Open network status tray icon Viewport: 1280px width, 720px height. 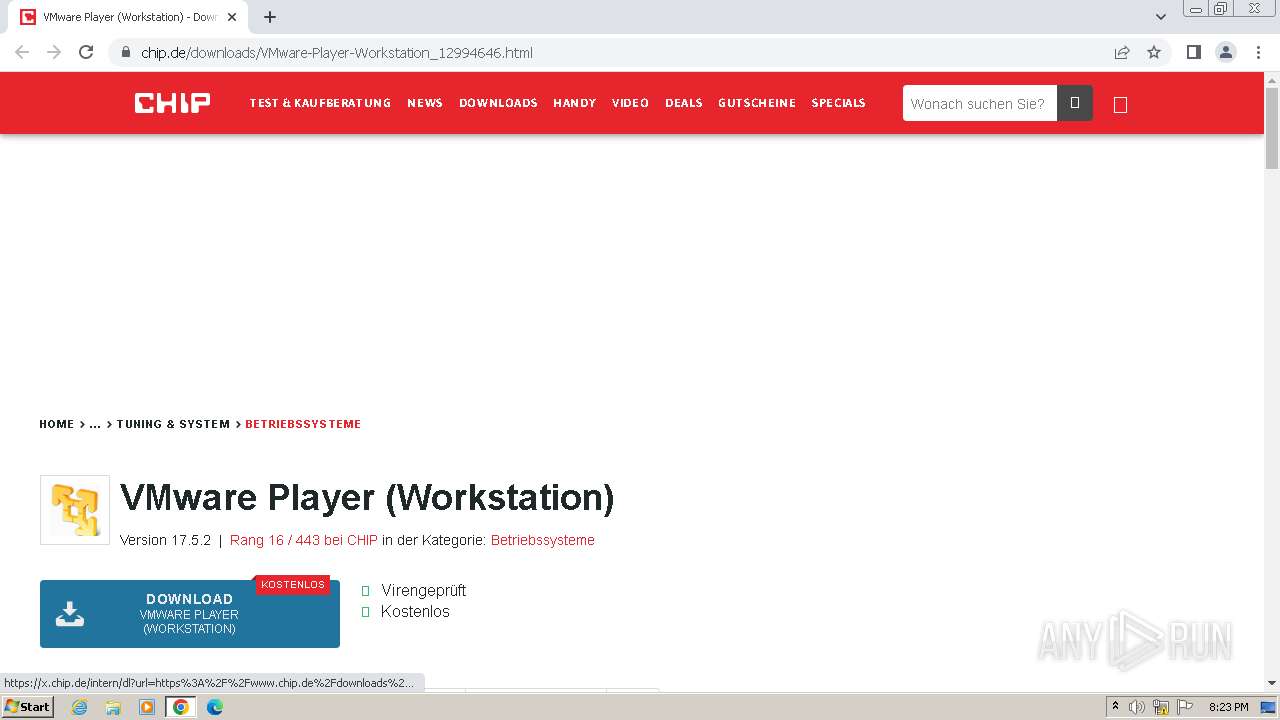pyautogui.click(x=1161, y=707)
